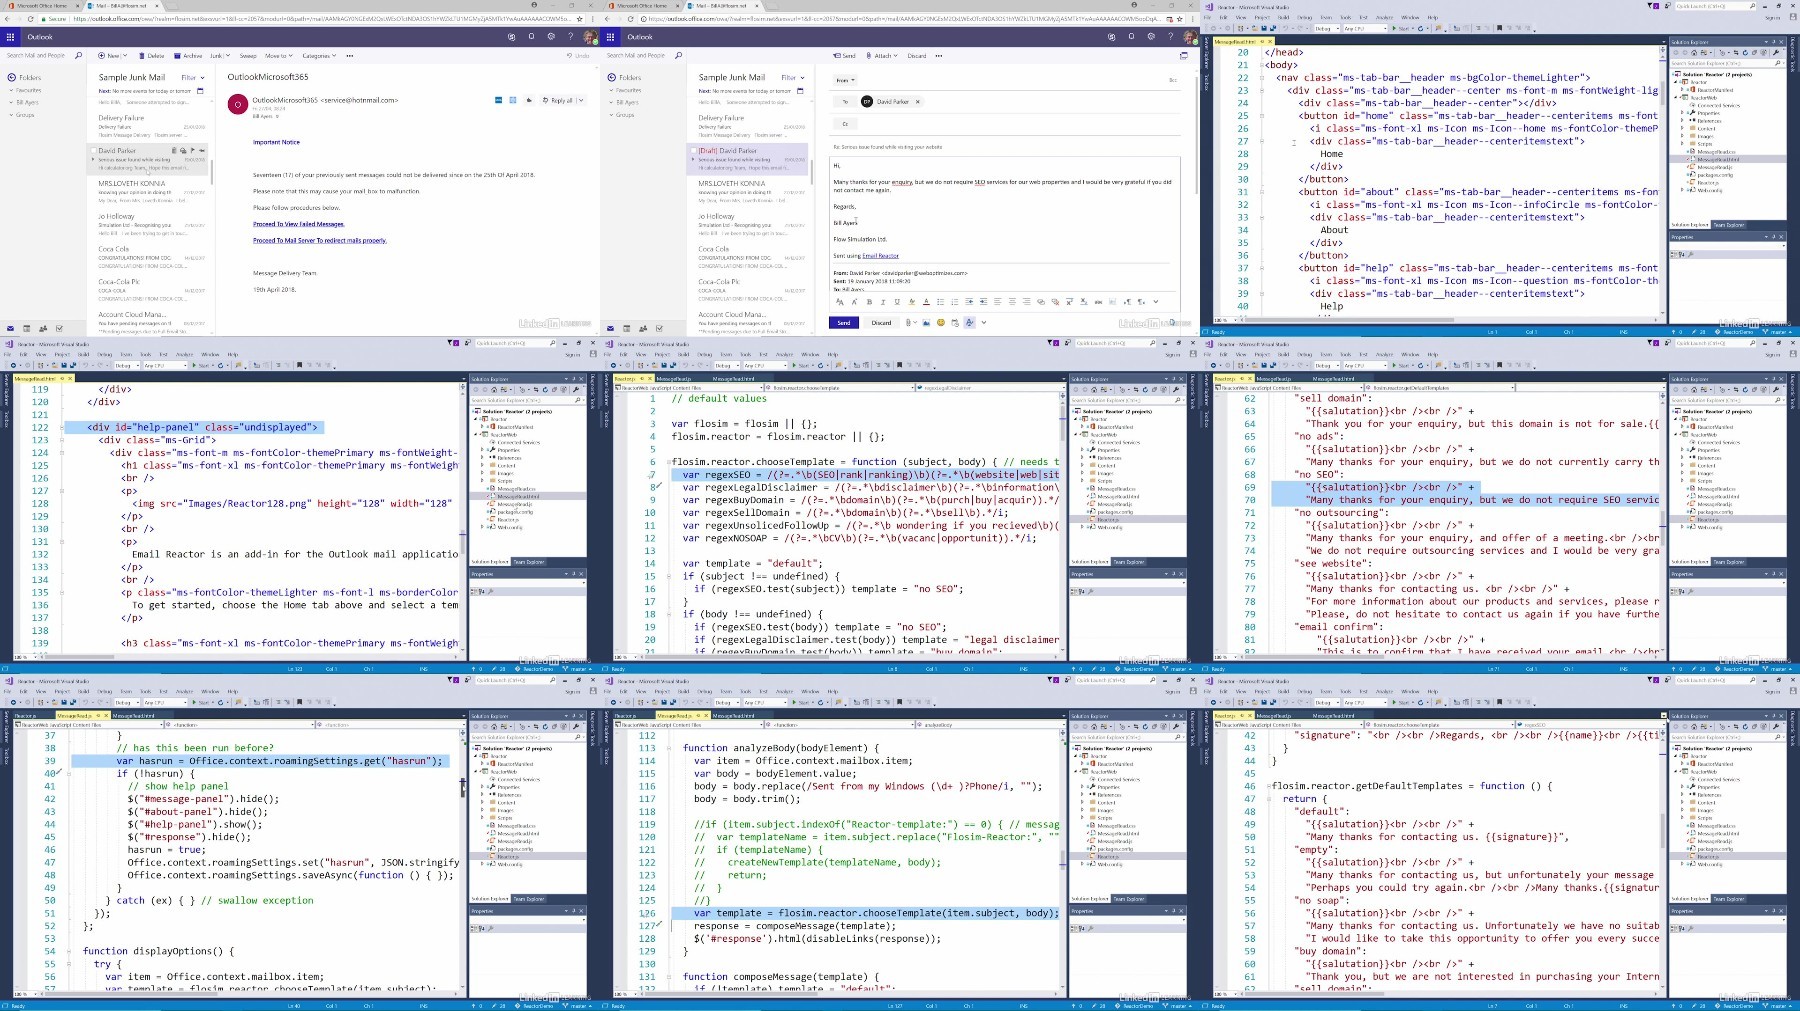
Task: Click Reply all on the OutlookMicrosoft365 email
Action: [562, 100]
